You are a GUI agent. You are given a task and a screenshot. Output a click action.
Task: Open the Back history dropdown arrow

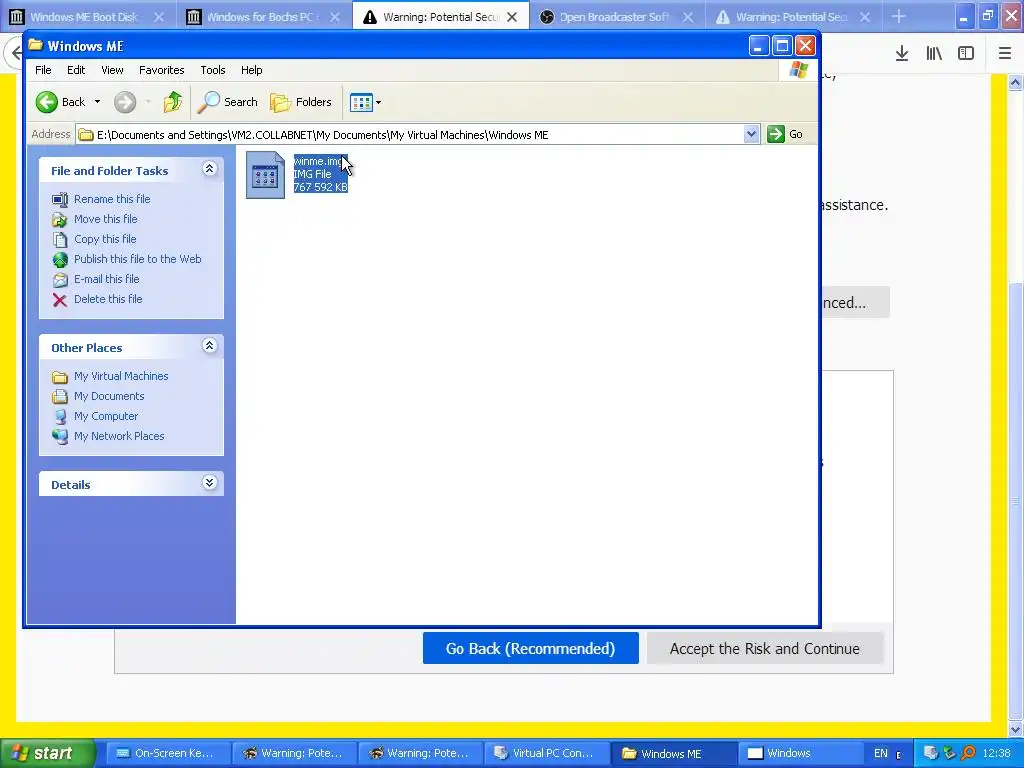(97, 102)
